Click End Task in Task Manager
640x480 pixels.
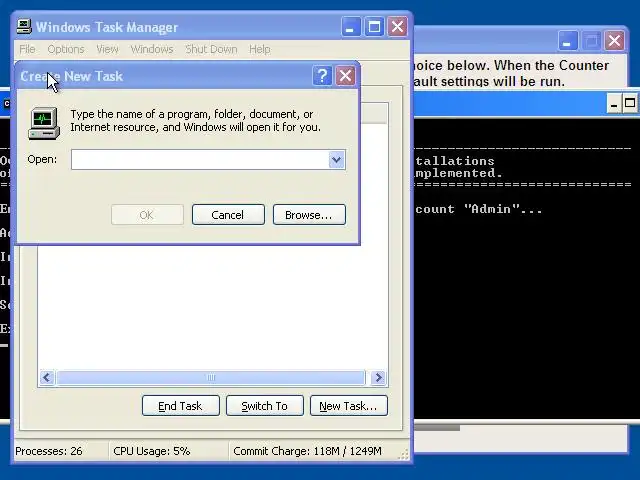[x=180, y=406]
